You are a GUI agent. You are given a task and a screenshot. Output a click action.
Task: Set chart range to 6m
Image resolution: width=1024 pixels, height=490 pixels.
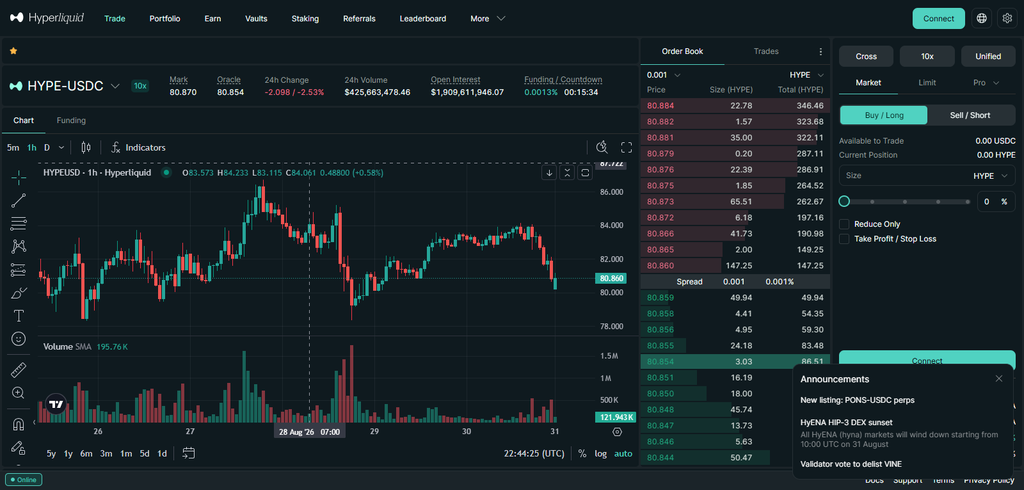point(86,453)
